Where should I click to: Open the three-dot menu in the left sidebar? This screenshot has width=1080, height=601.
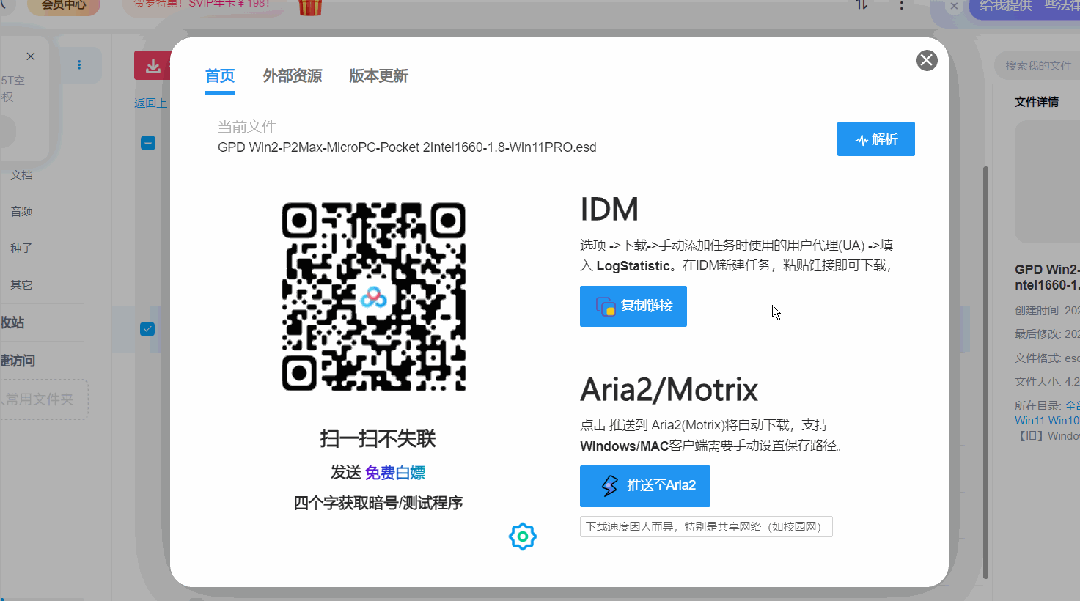(x=79, y=65)
